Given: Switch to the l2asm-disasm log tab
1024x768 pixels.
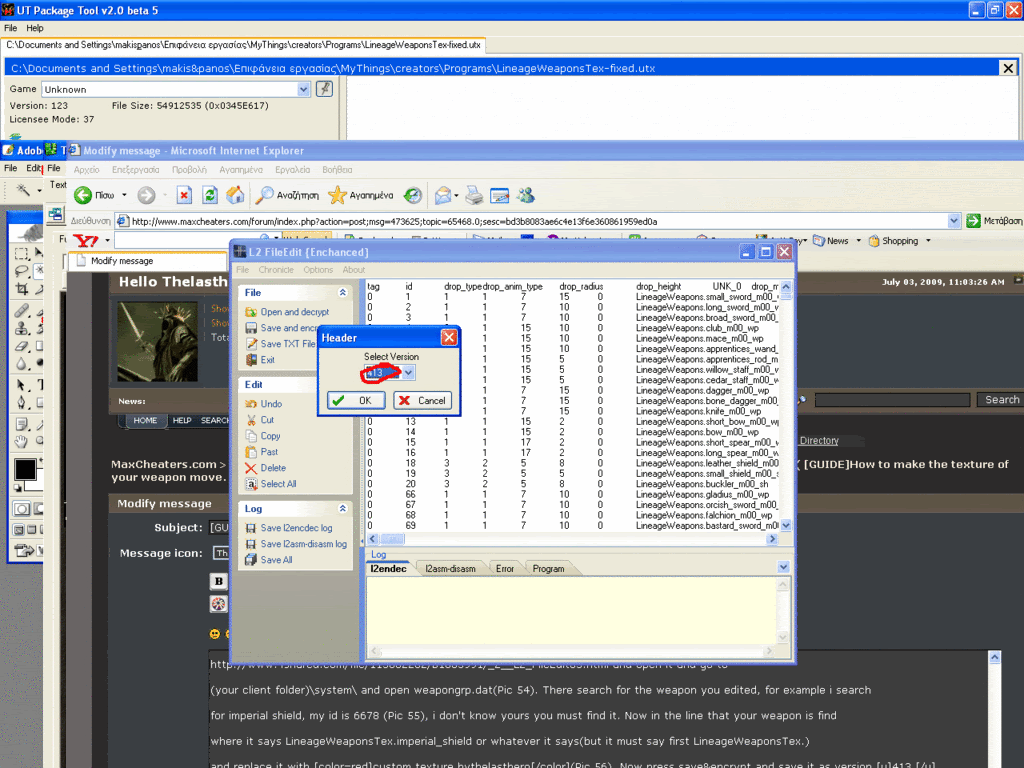Looking at the screenshot, I should (x=450, y=569).
